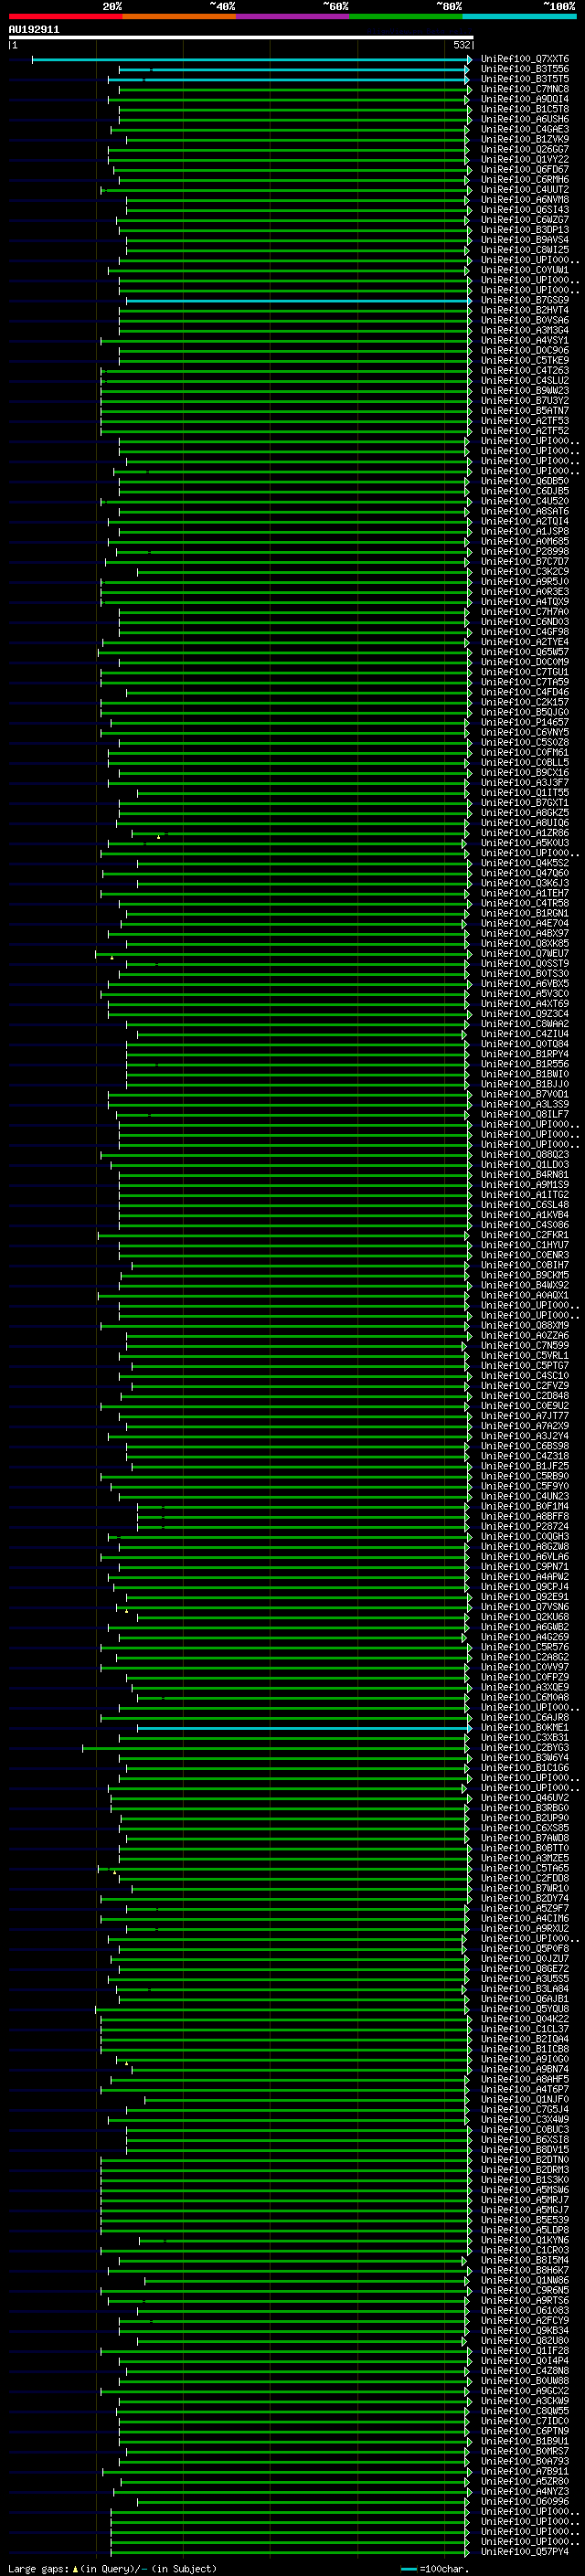Select hit label UniRef100_C6RMH6
585x2576 pixels.
click(x=525, y=180)
